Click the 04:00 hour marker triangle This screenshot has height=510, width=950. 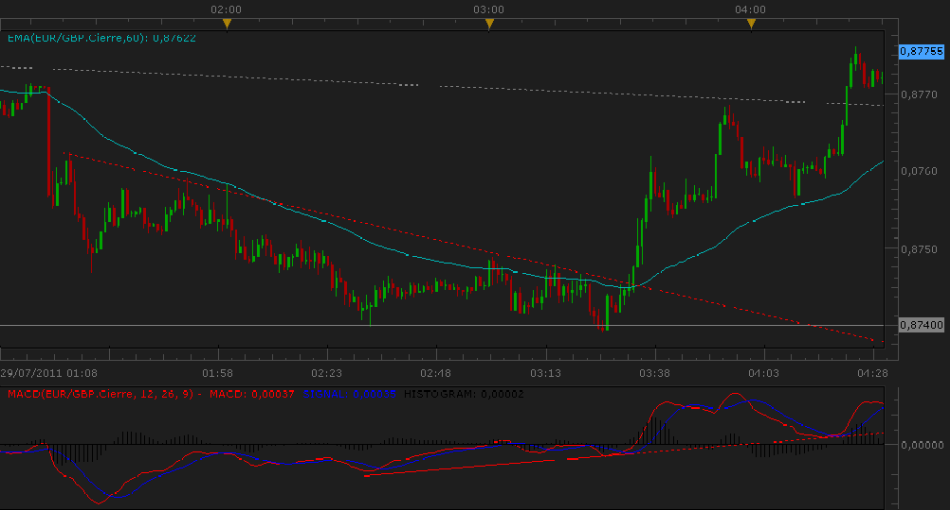[x=750, y=22]
